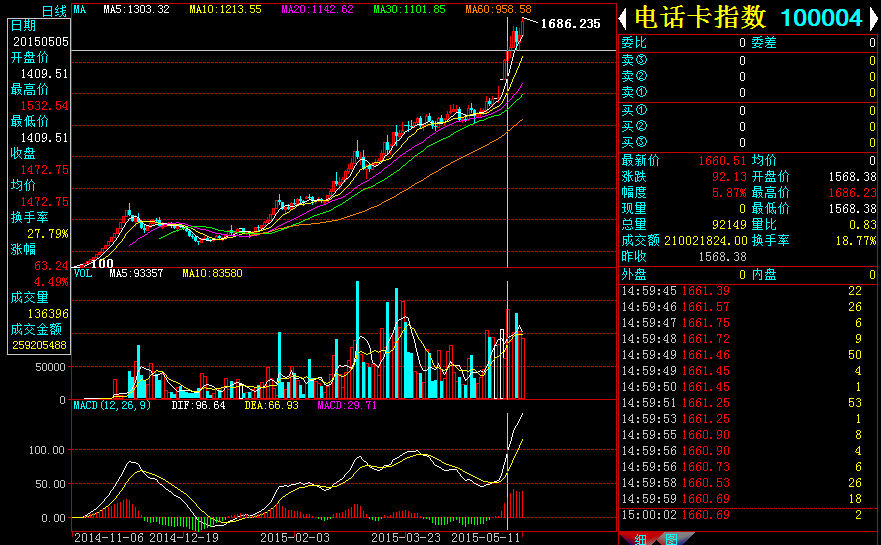The width and height of the screenshot is (881, 545).
Task: Click the DIF:96.64 value
Action: pyautogui.click(x=198, y=405)
